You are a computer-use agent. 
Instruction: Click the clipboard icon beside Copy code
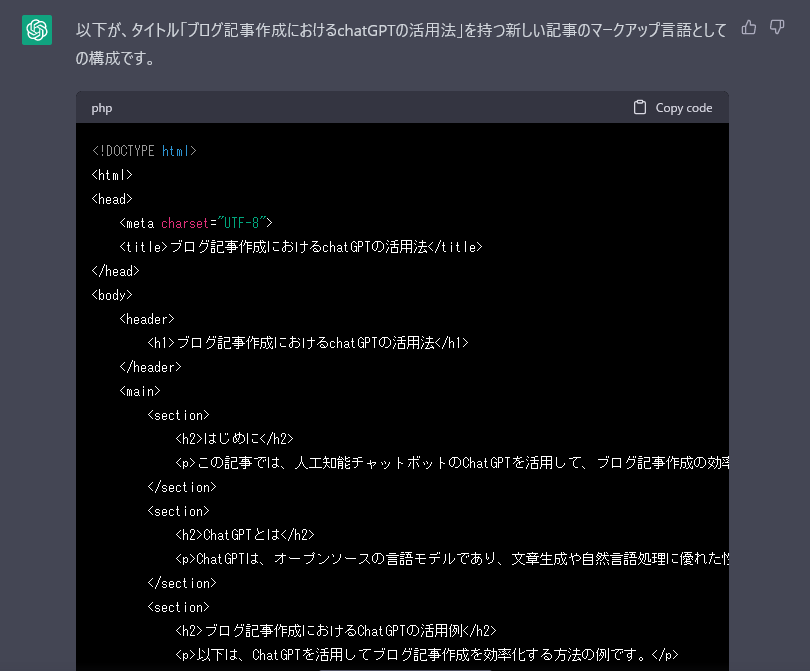coord(640,107)
